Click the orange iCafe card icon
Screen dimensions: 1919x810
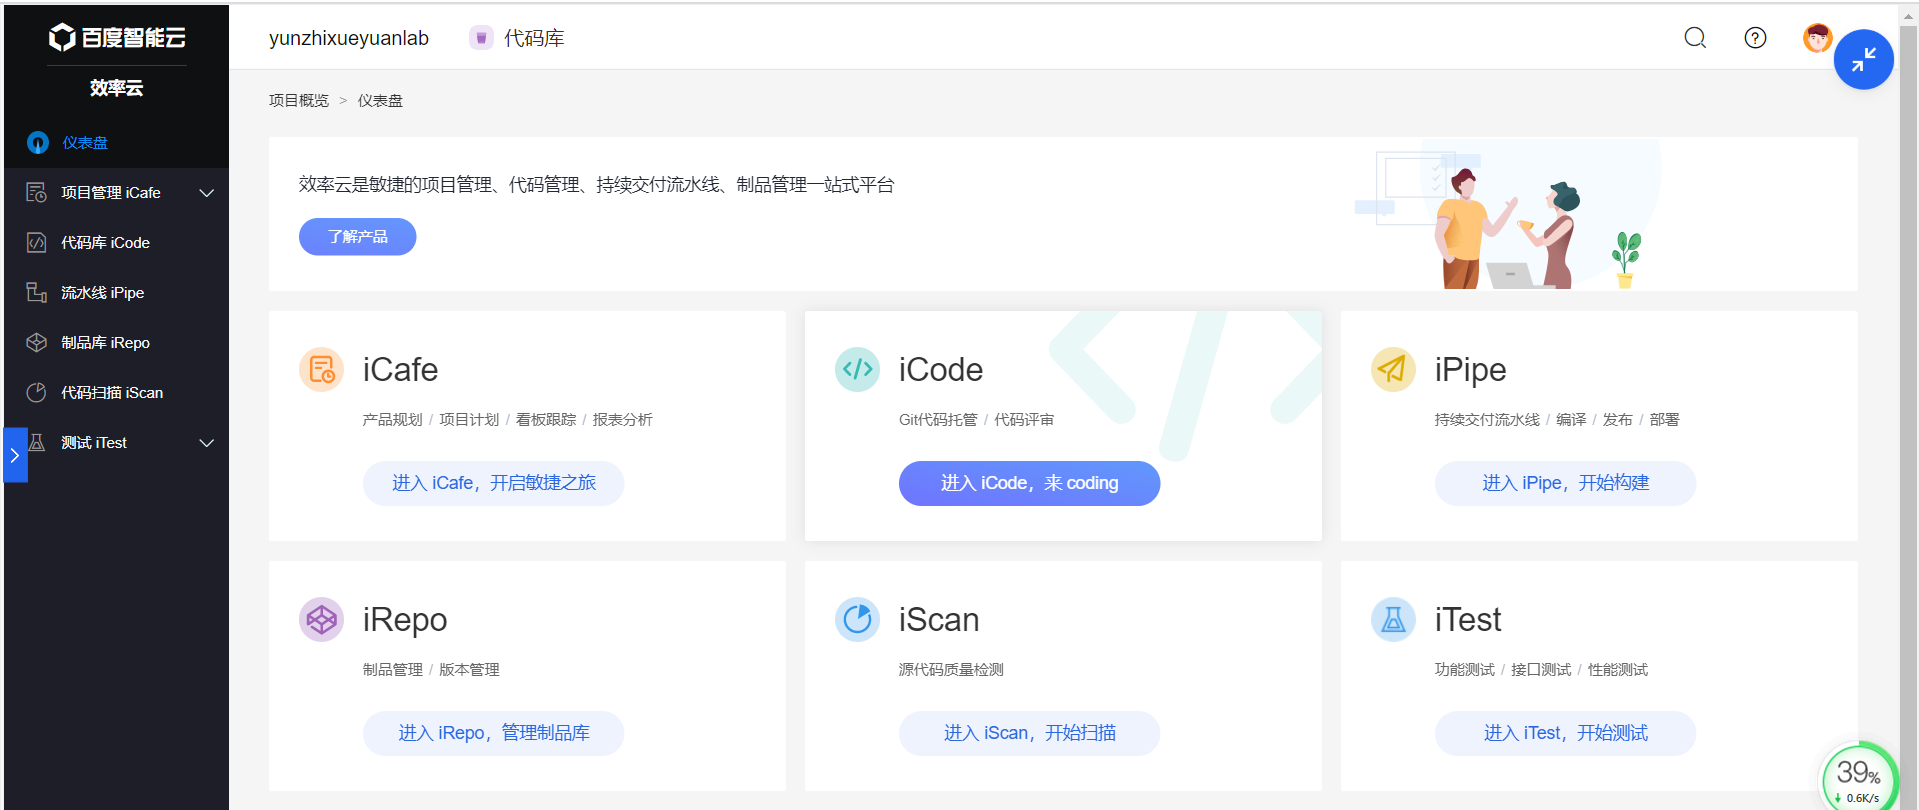click(x=321, y=370)
